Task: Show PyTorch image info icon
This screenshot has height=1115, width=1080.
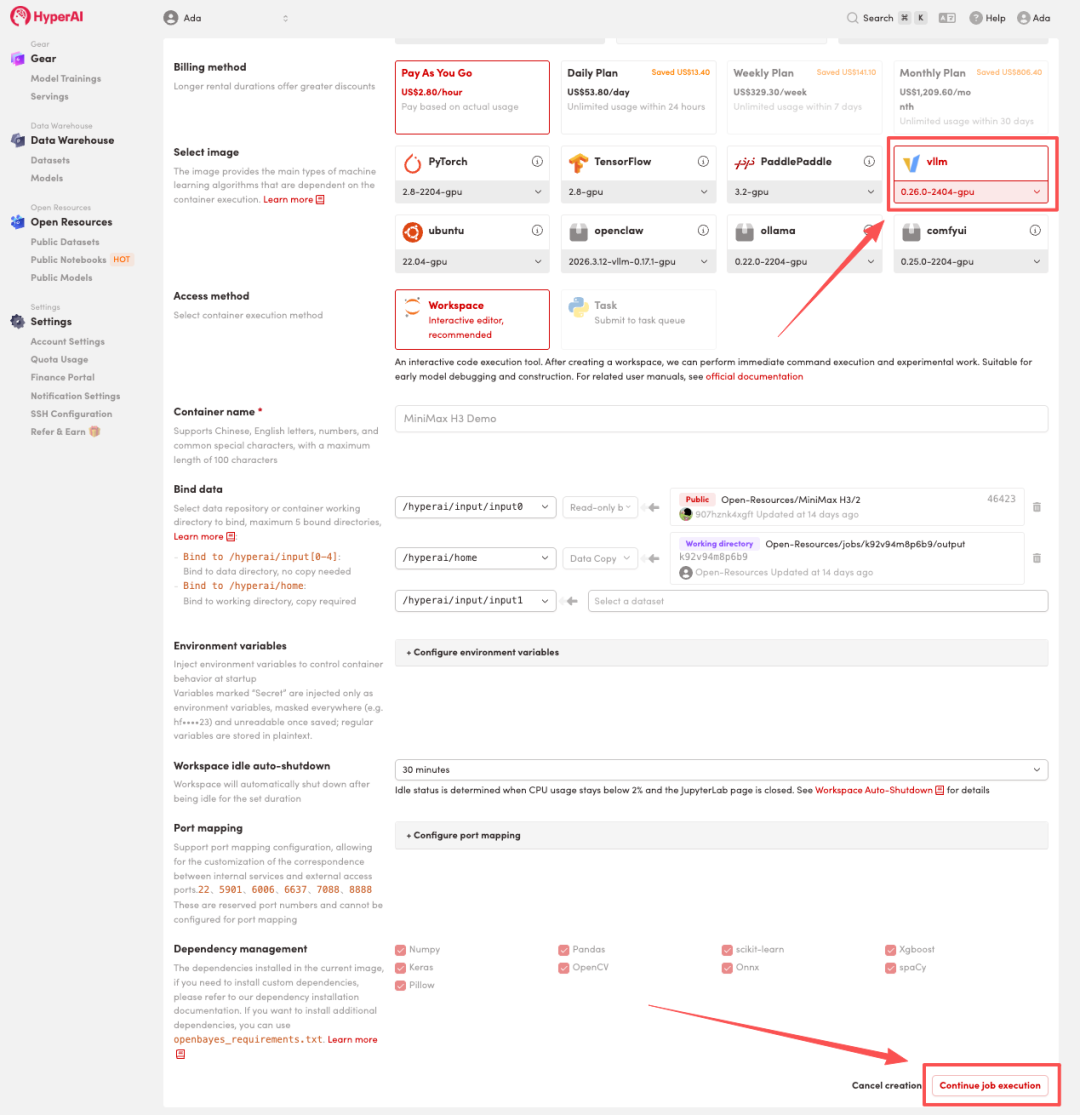Action: pyautogui.click(x=538, y=161)
